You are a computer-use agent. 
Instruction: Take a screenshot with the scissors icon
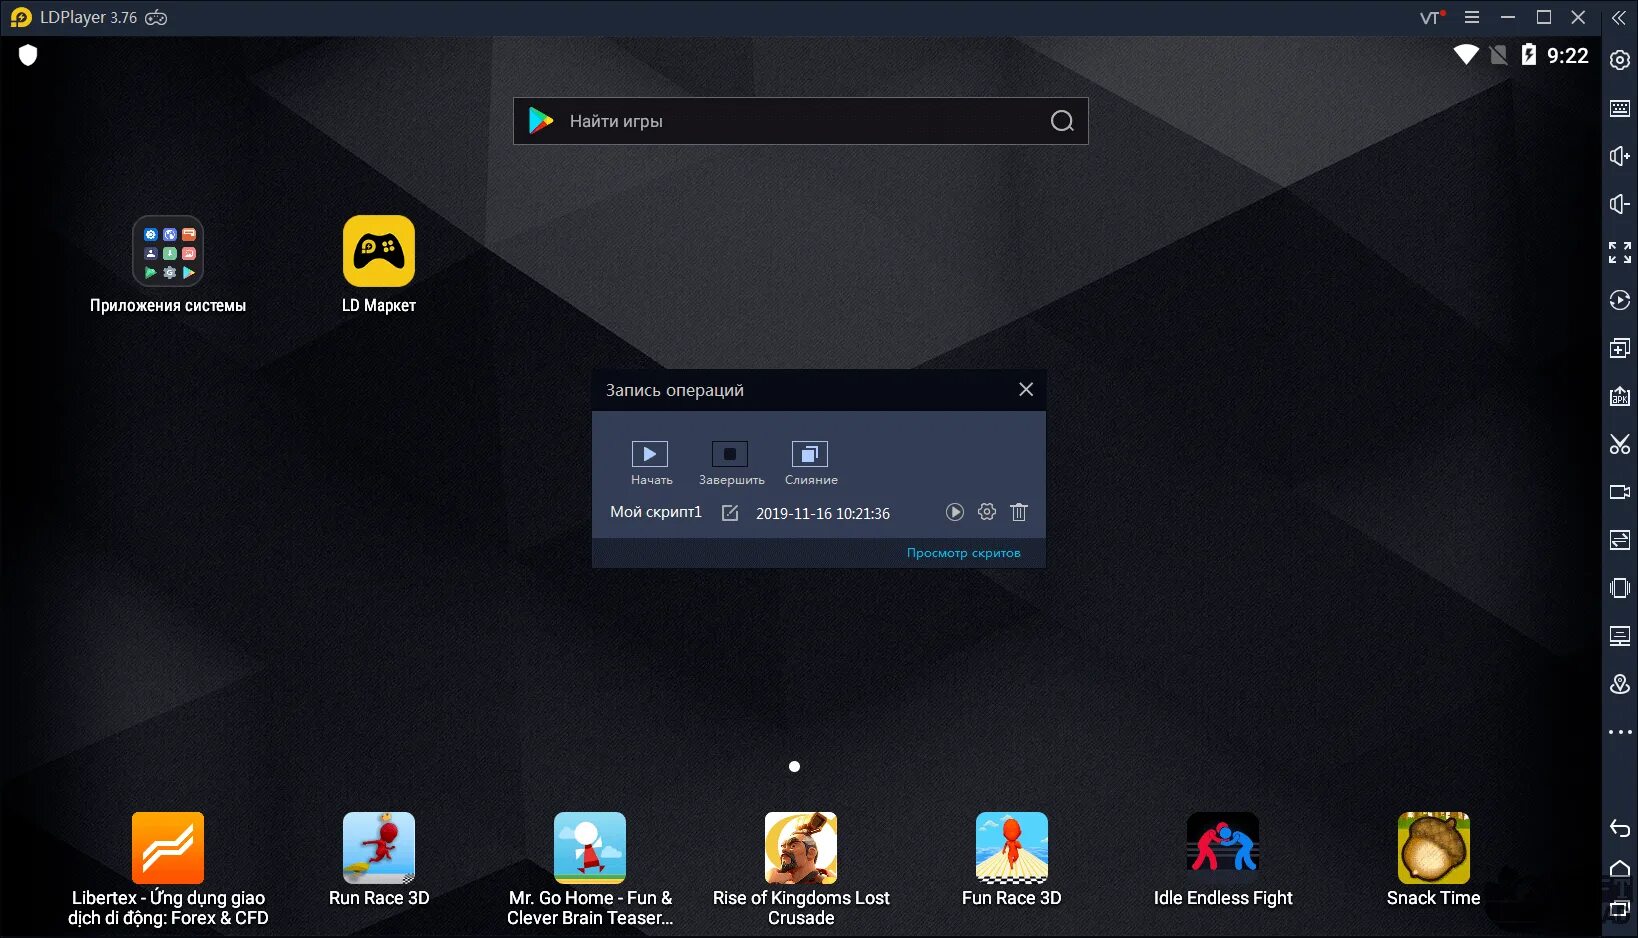point(1620,444)
